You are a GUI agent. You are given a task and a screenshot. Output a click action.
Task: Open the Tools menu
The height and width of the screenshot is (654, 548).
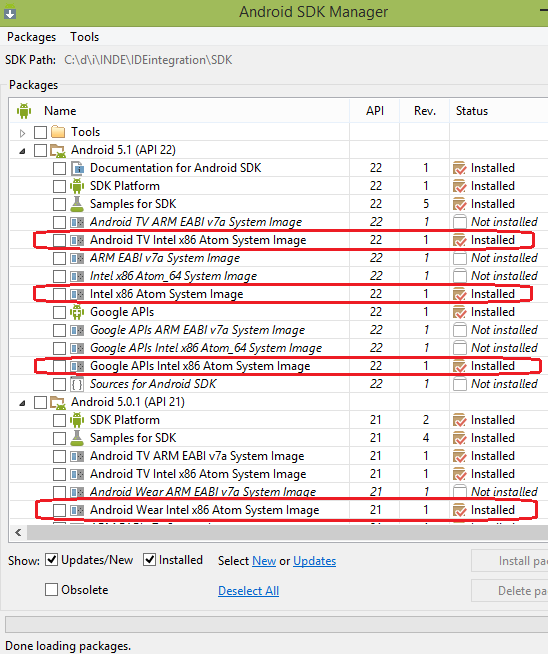(85, 37)
